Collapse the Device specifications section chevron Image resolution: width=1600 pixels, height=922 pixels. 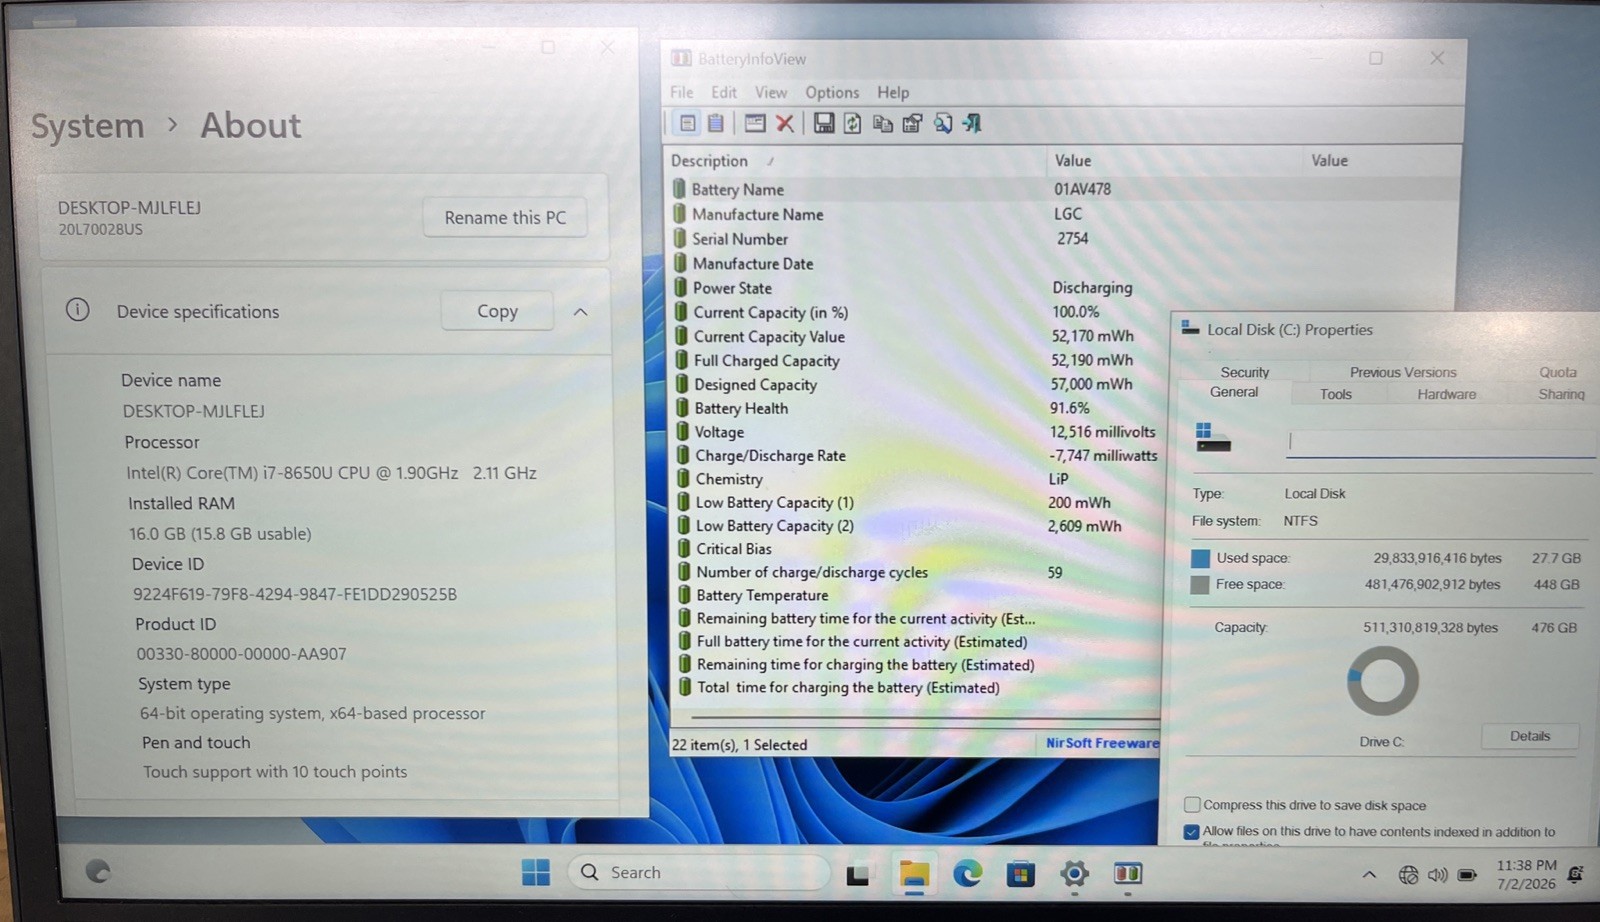(580, 312)
